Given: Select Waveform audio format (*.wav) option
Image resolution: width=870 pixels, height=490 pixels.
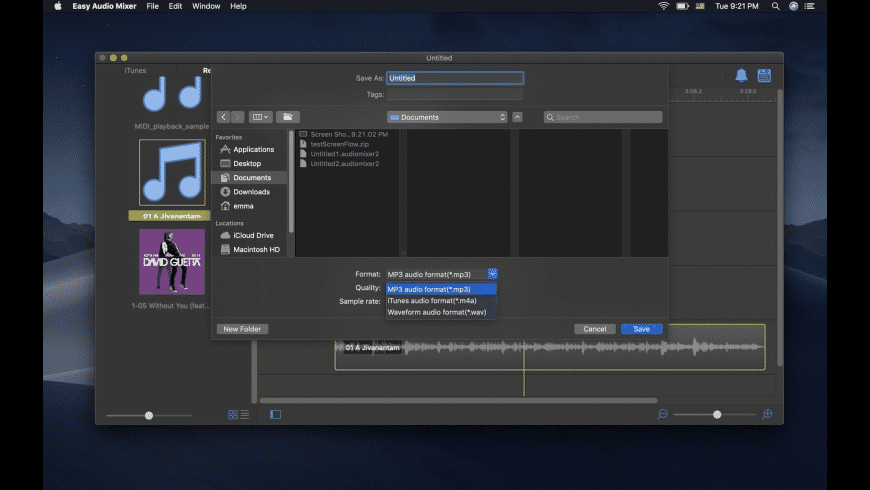Looking at the screenshot, I should (438, 312).
